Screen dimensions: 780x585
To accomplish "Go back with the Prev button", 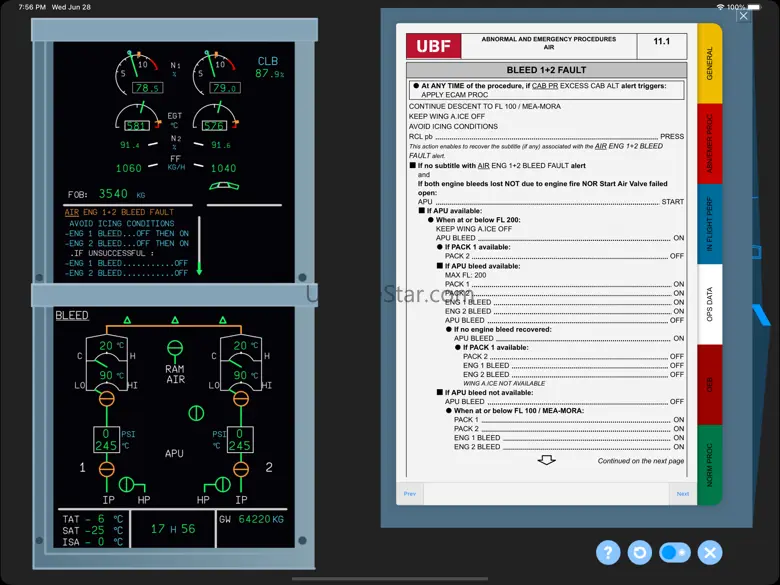I will click(x=410, y=493).
